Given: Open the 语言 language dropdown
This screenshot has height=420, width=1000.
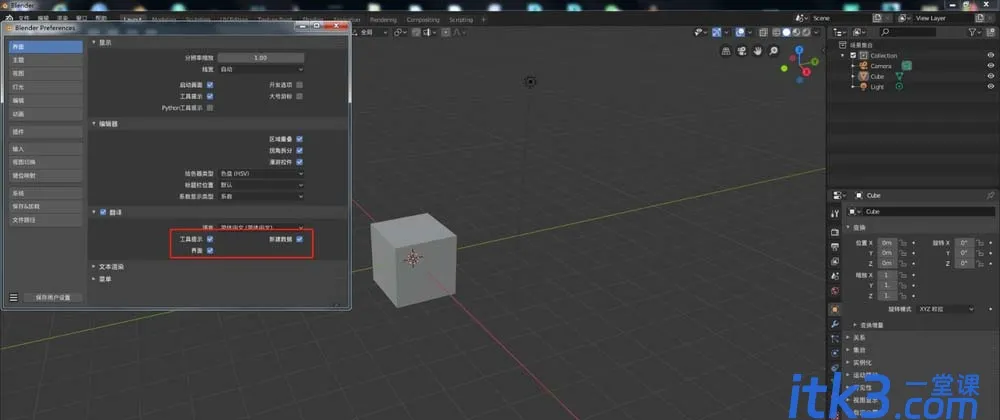Looking at the screenshot, I should 261,227.
